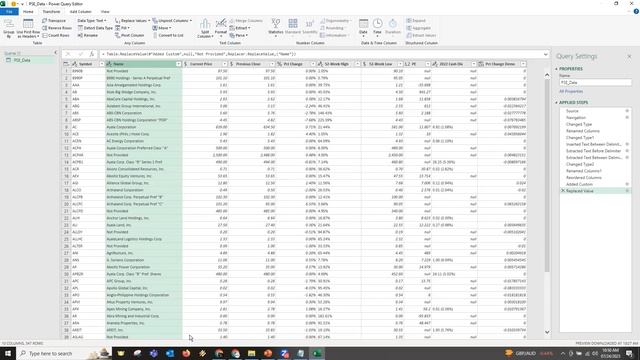This screenshot has height=360, width=640.
Task: Select the Renamed Columns applied step
Action: [x=582, y=131]
